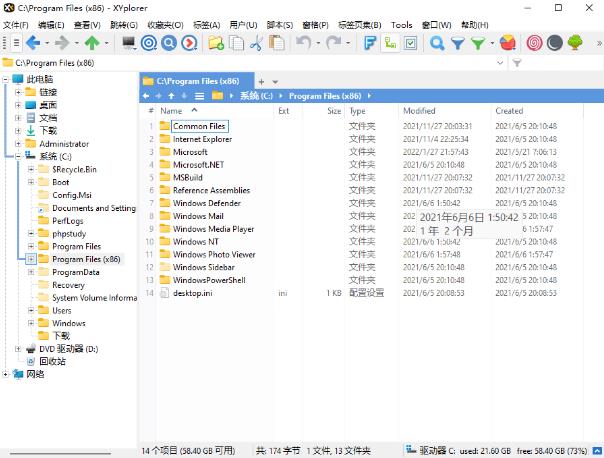Image resolution: width=604 pixels, height=458 pixels.
Task: Open the tab list dropdown arrow
Action: click(x=275, y=82)
